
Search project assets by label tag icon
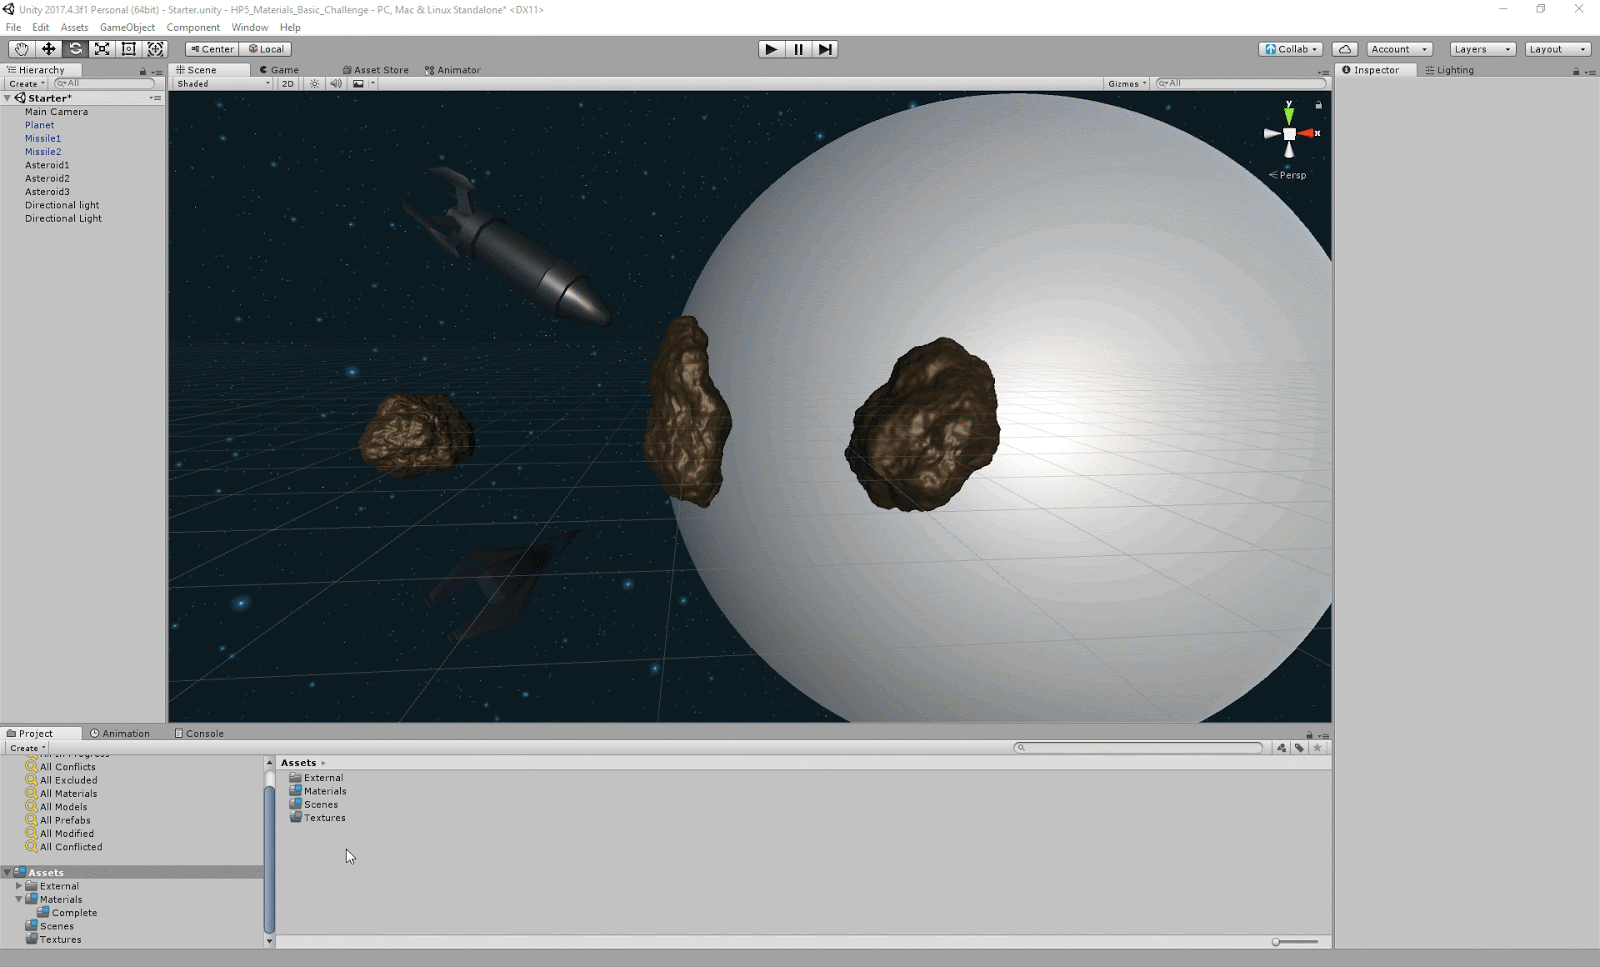tap(1299, 748)
